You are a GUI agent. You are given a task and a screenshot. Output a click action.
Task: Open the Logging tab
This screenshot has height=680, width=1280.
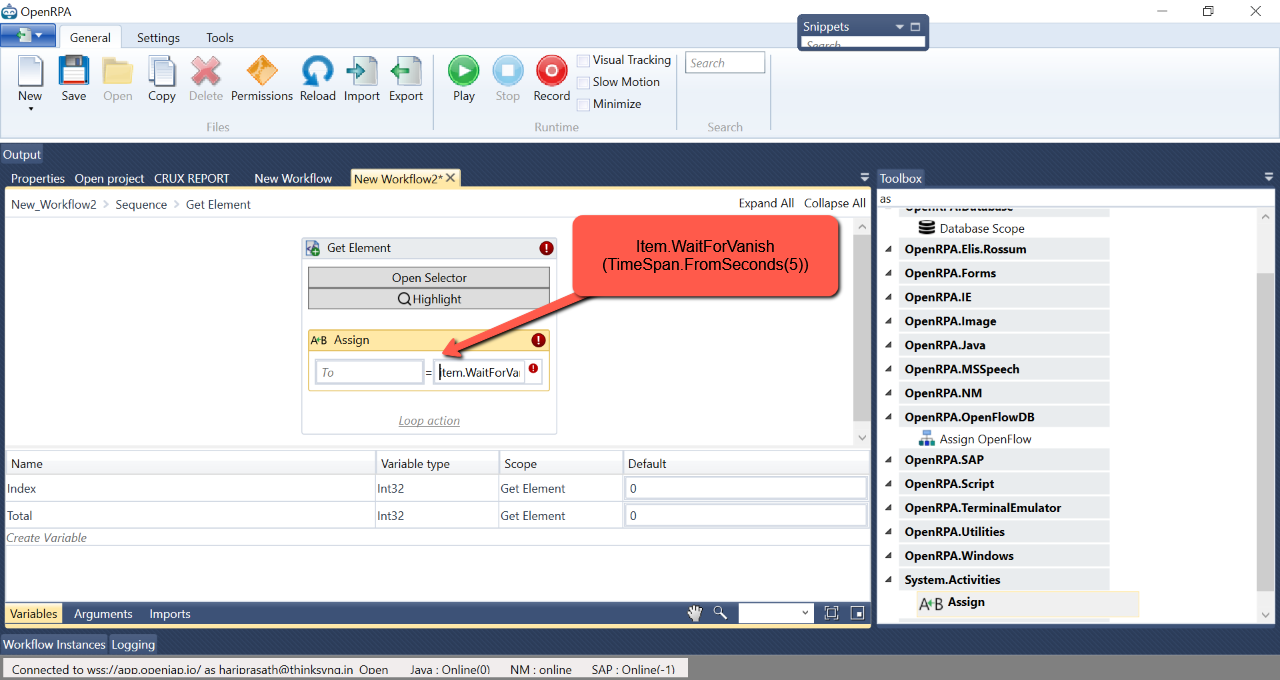click(x=133, y=645)
